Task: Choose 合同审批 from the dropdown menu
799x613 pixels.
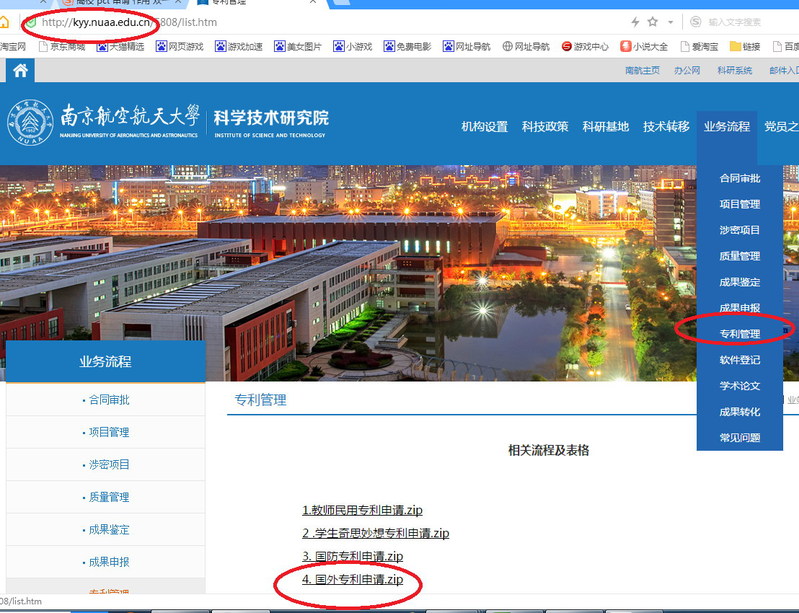Action: point(740,178)
